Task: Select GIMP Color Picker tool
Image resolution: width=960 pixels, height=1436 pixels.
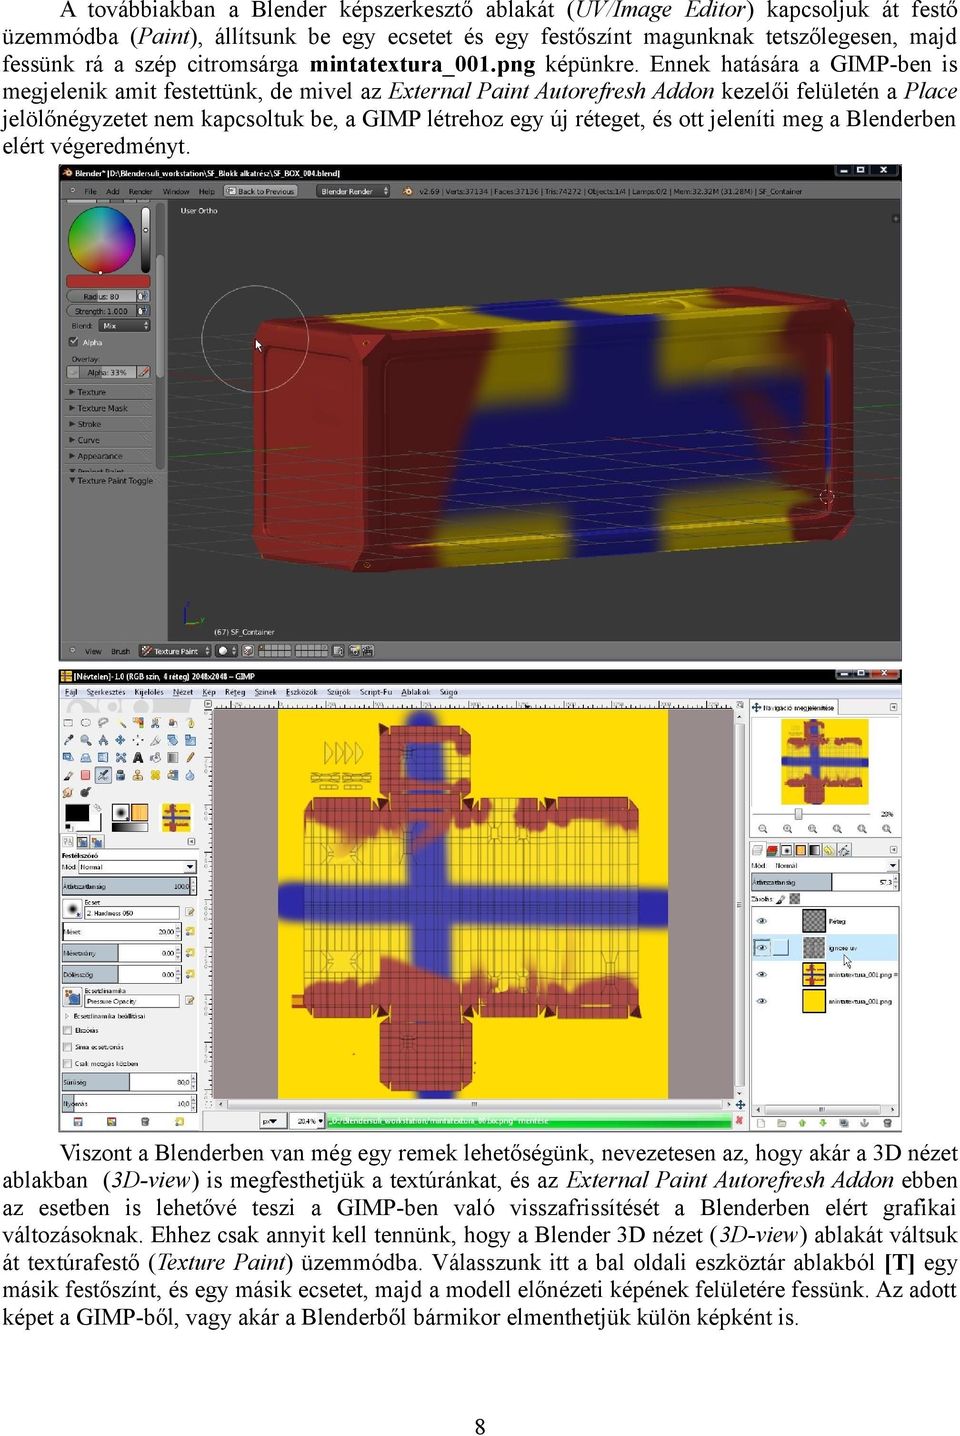Action: 68,740
